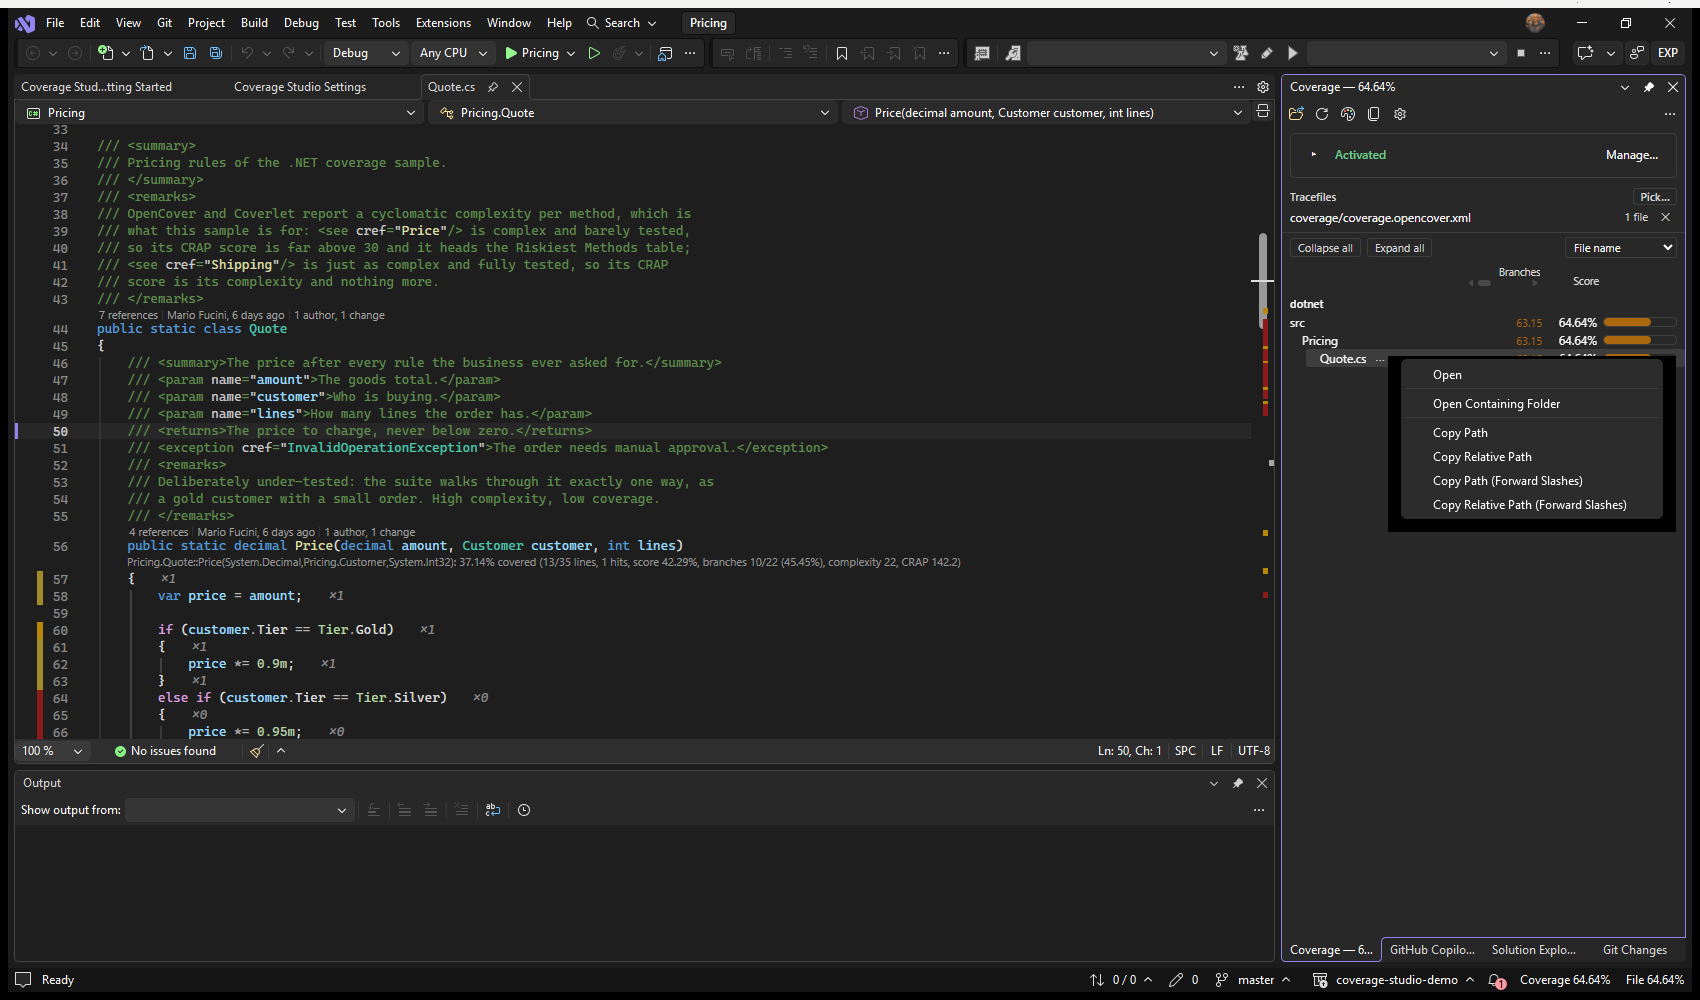Click the Branches column horizontal scroll thumb

pos(1484,283)
